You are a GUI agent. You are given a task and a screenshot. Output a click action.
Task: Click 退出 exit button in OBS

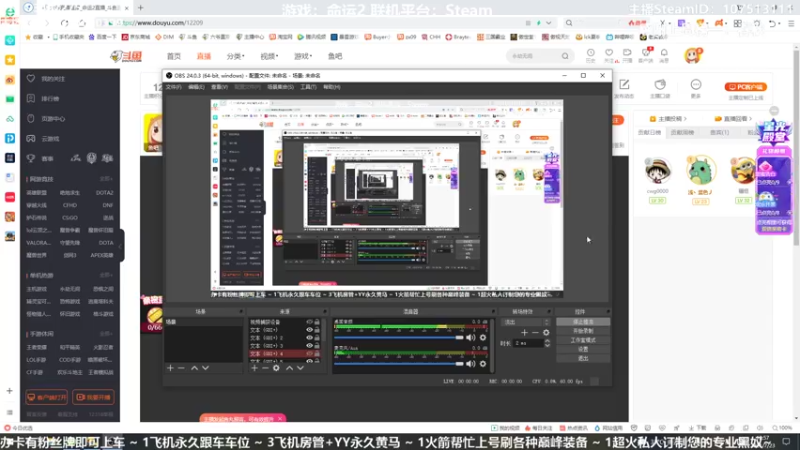(583, 359)
